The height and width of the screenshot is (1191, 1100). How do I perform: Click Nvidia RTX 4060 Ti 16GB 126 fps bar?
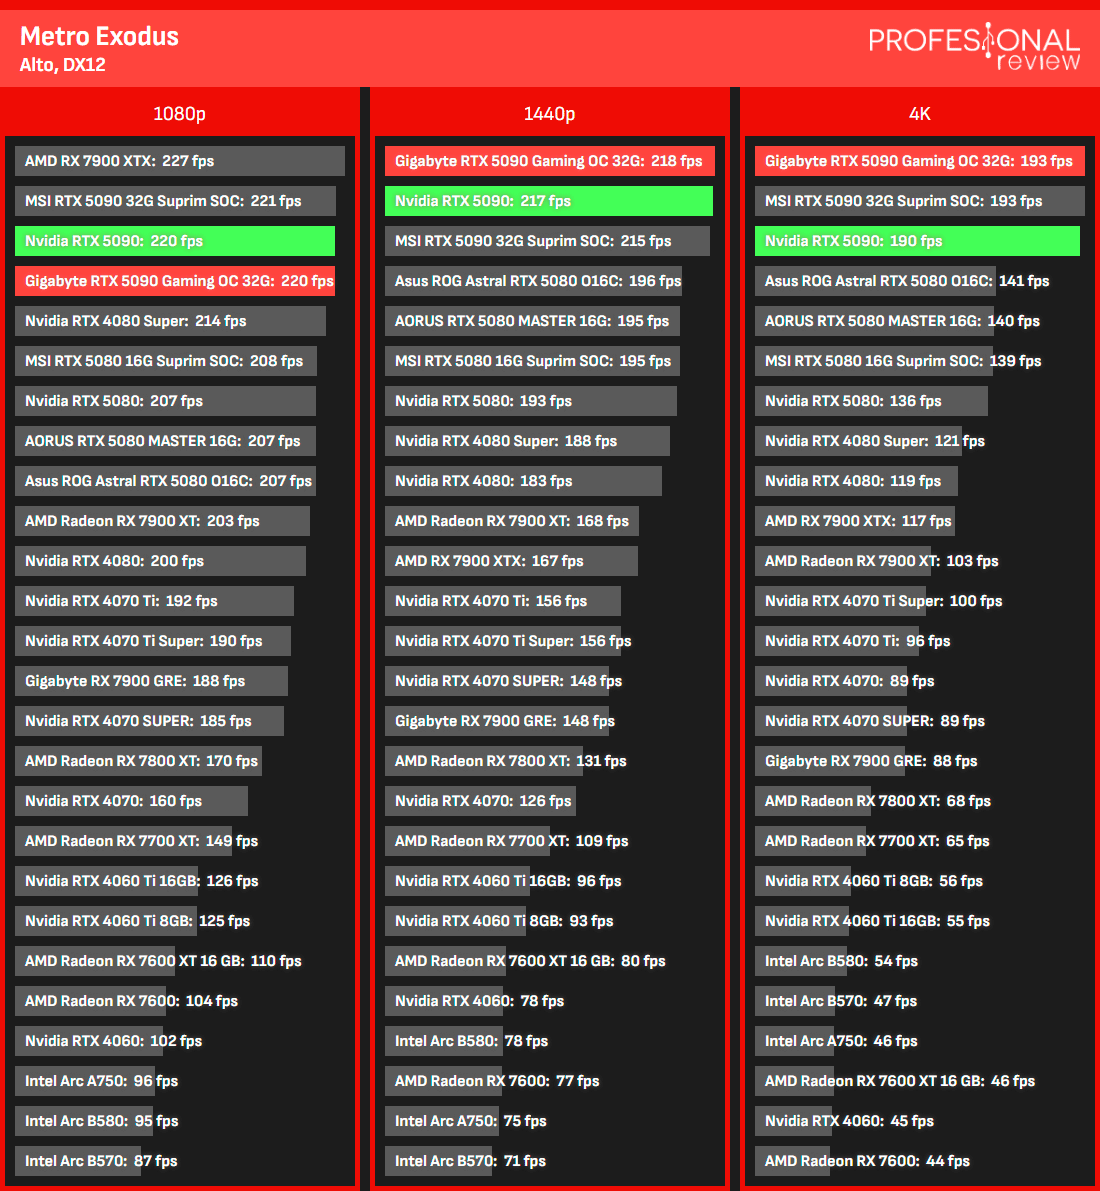(x=106, y=881)
